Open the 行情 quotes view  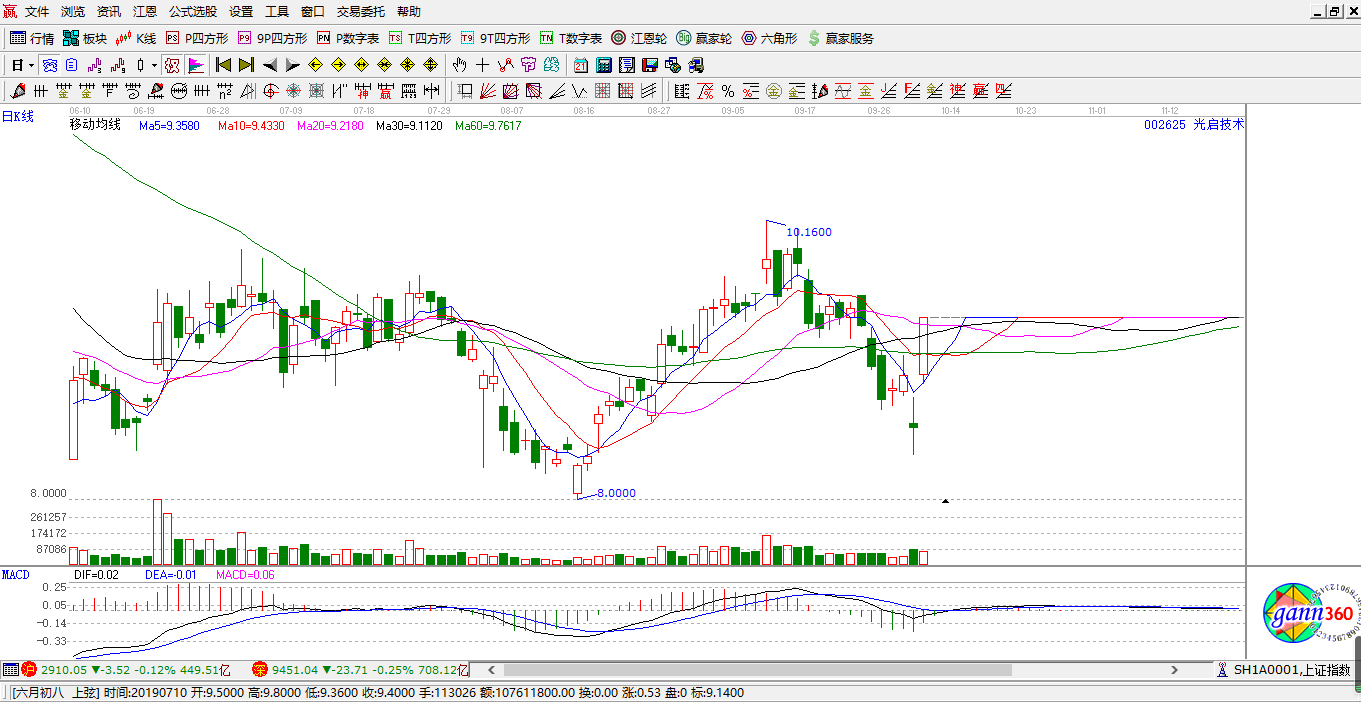coord(32,38)
